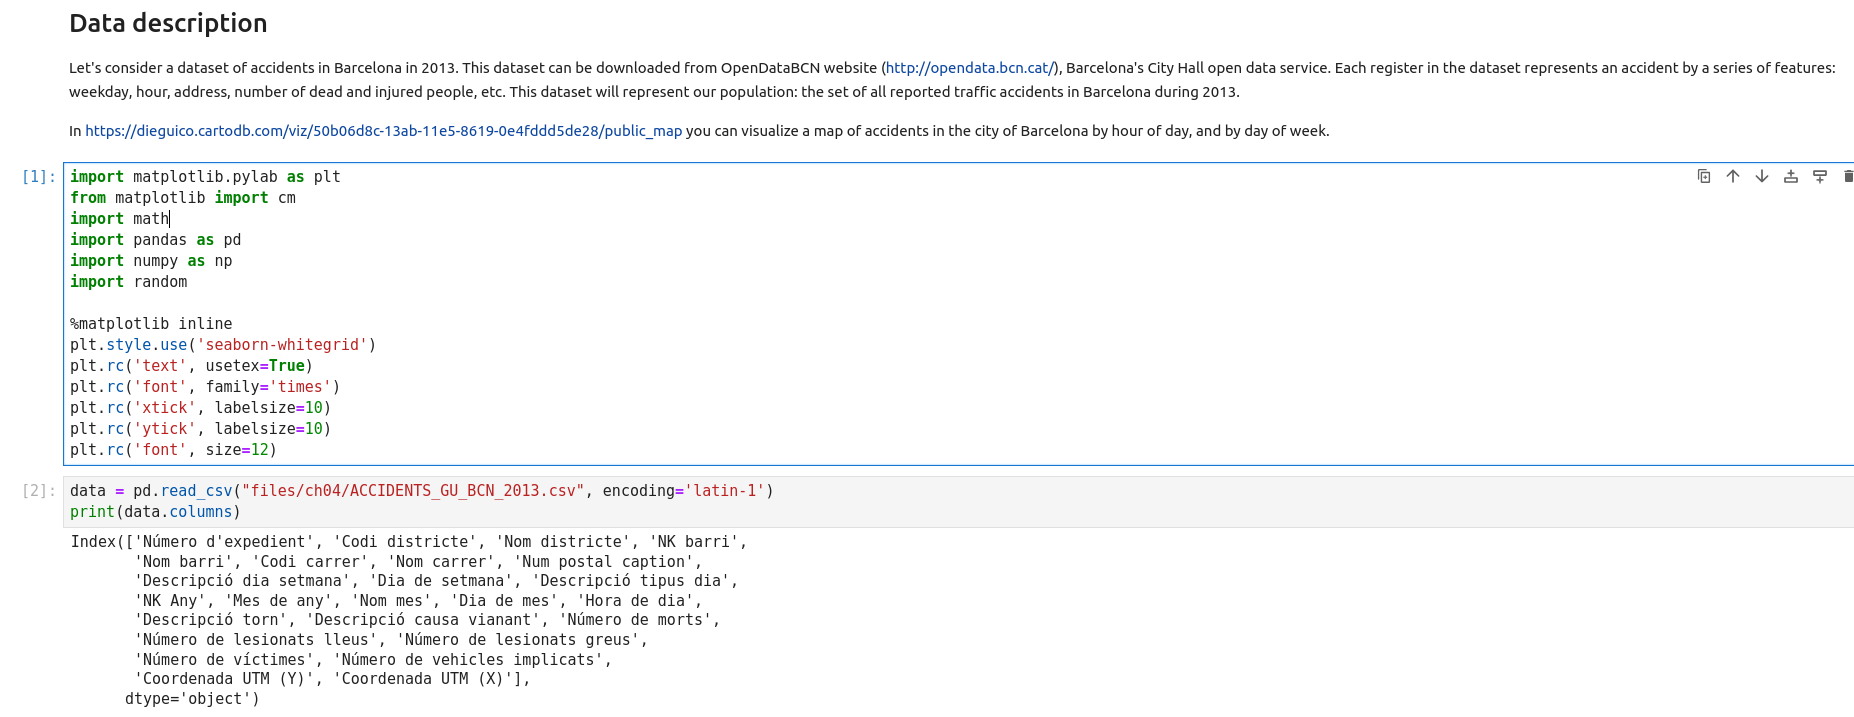This screenshot has width=1854, height=717.
Task: Move the active cell down
Action: [x=1762, y=176]
